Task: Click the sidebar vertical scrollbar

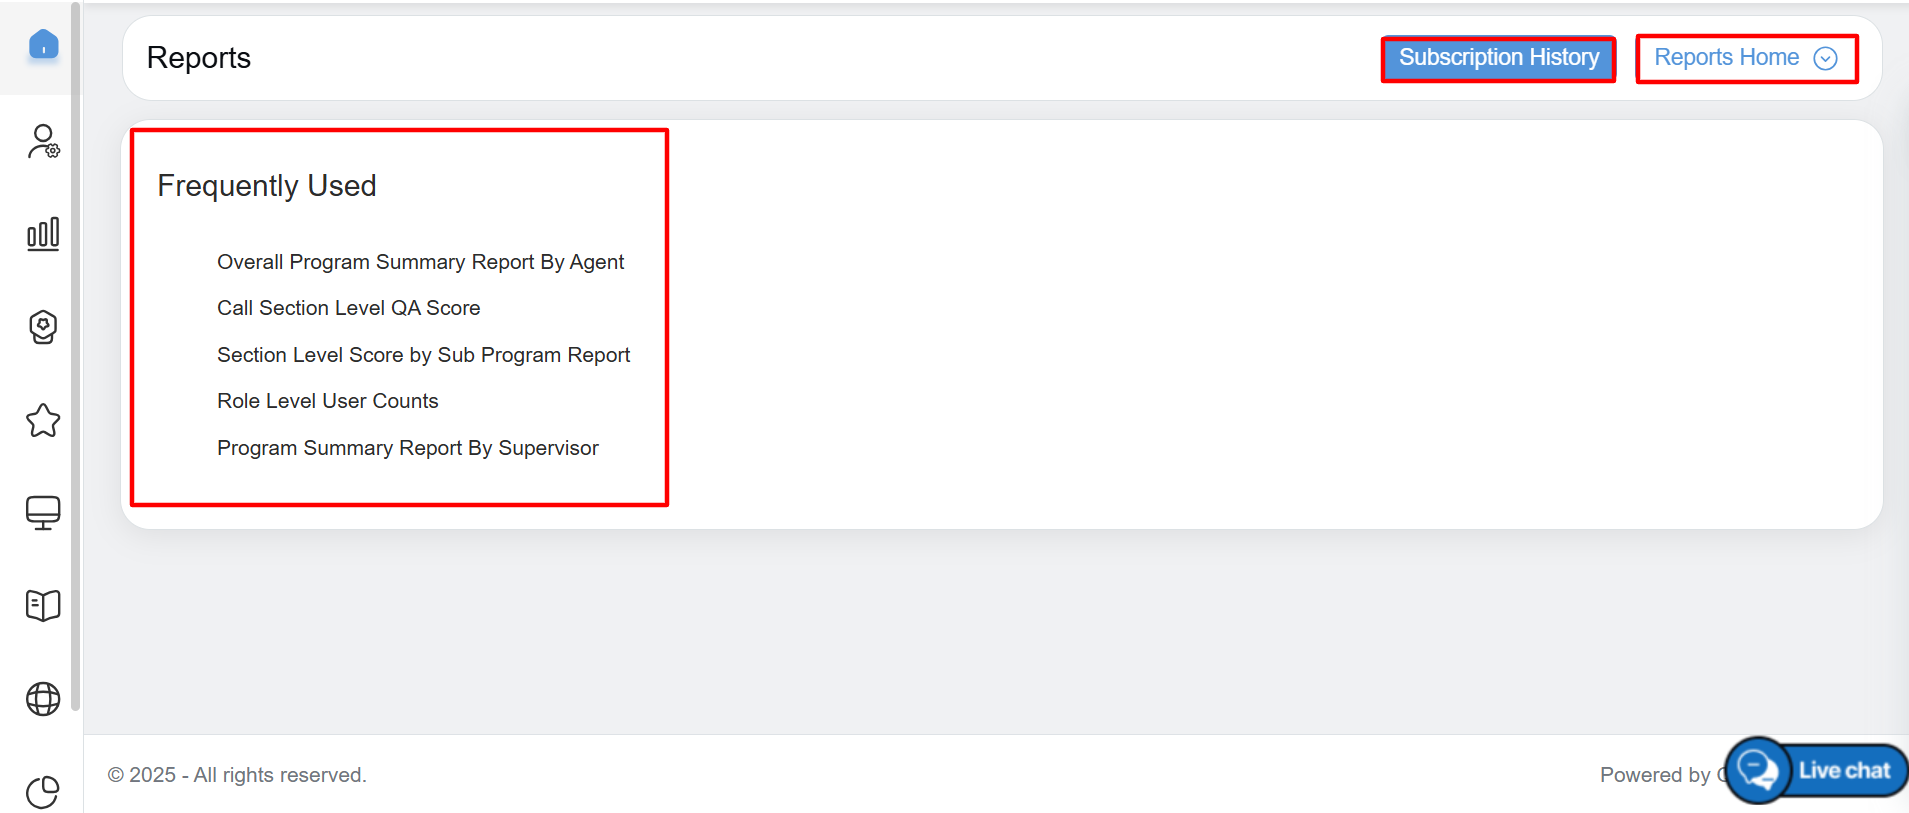Action: [x=76, y=356]
